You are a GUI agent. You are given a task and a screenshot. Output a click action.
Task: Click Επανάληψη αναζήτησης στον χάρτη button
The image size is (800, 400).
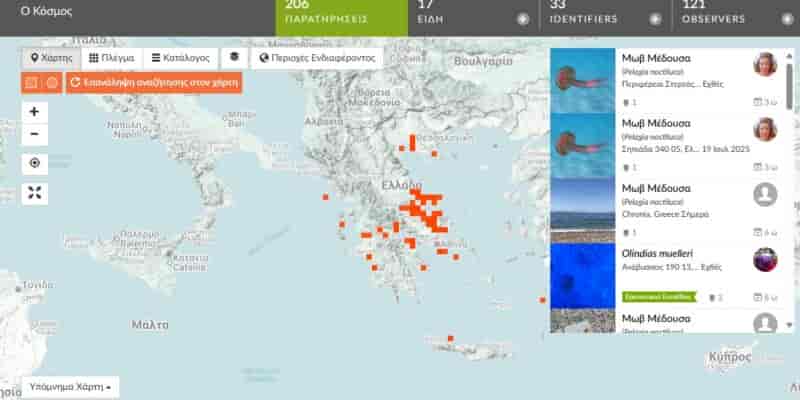point(154,82)
